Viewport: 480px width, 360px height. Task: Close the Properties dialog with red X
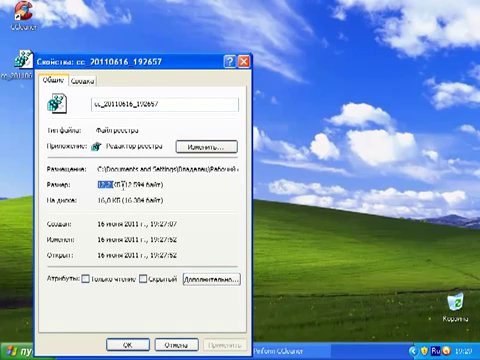pos(244,62)
